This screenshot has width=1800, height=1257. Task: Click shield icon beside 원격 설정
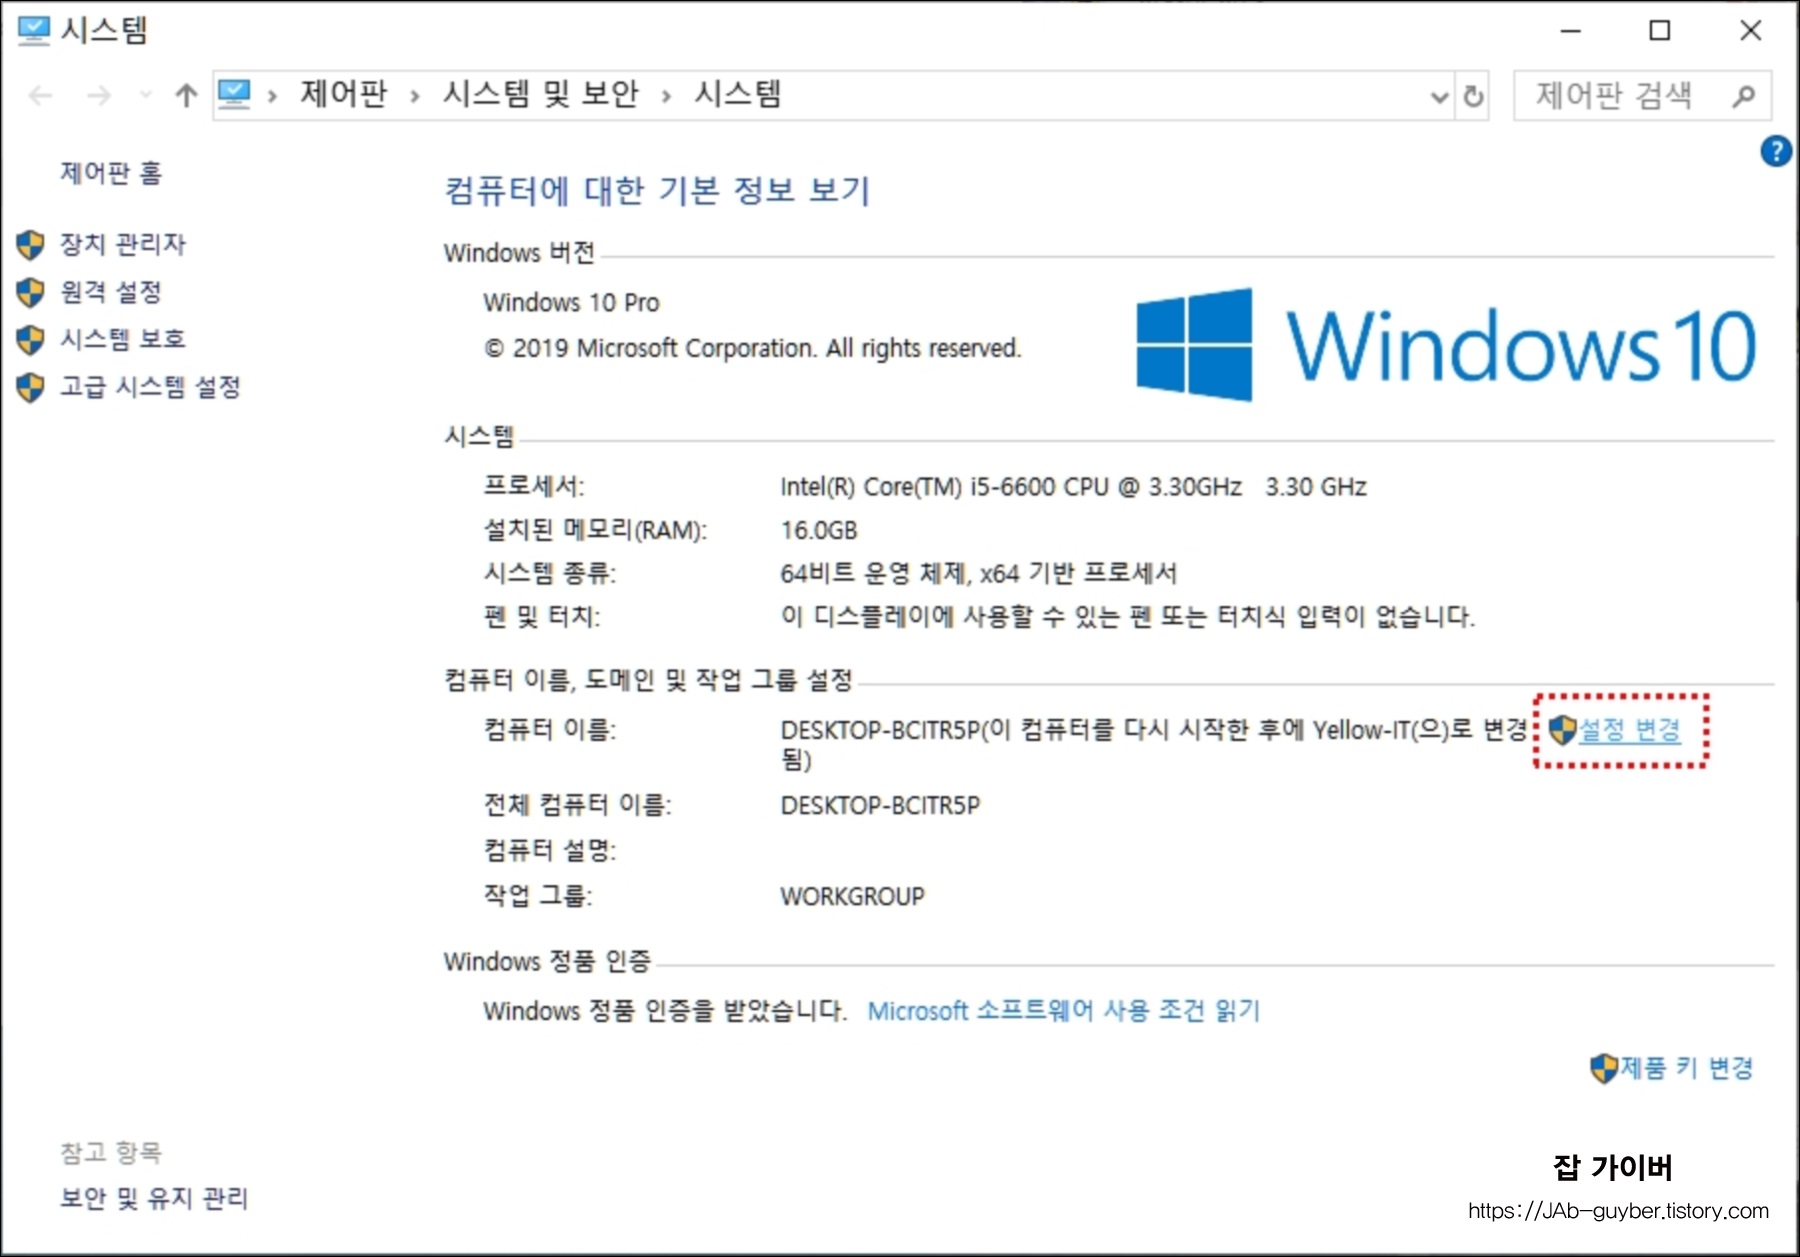point(31,292)
